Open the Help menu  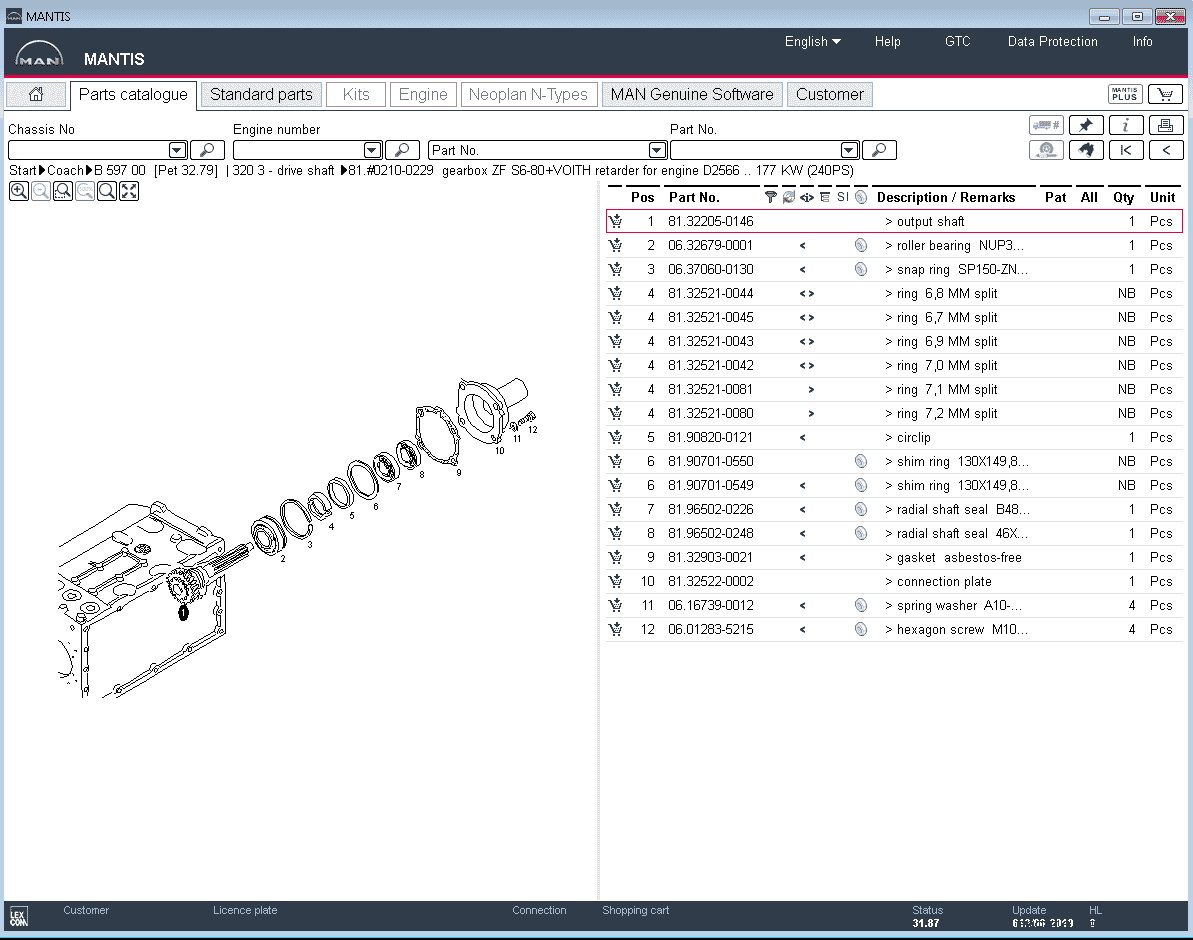point(887,42)
